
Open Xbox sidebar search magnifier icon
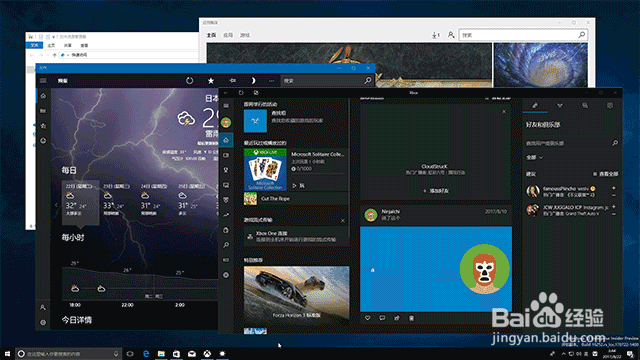click(226, 245)
